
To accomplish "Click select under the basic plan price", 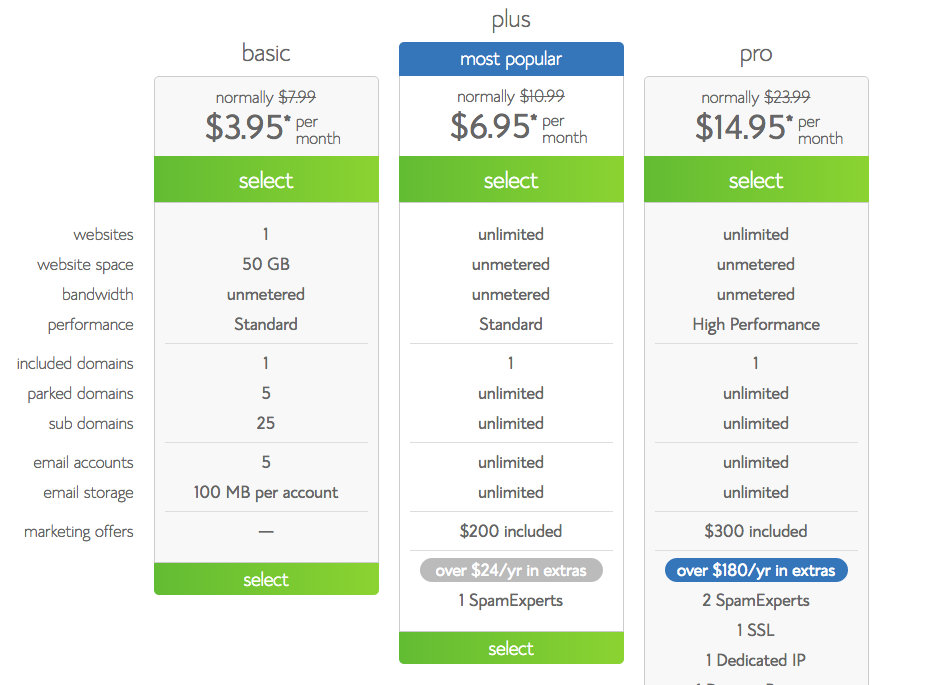I will pos(266,180).
